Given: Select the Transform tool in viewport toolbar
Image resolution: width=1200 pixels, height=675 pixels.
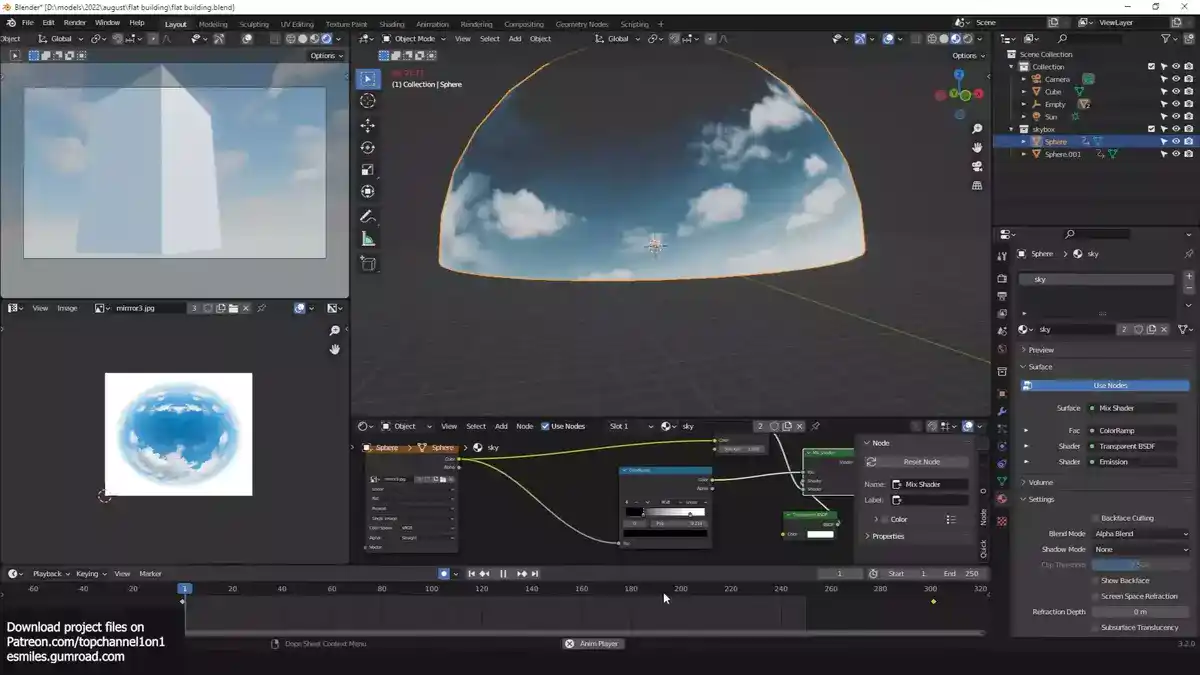Looking at the screenshot, I should [367, 192].
